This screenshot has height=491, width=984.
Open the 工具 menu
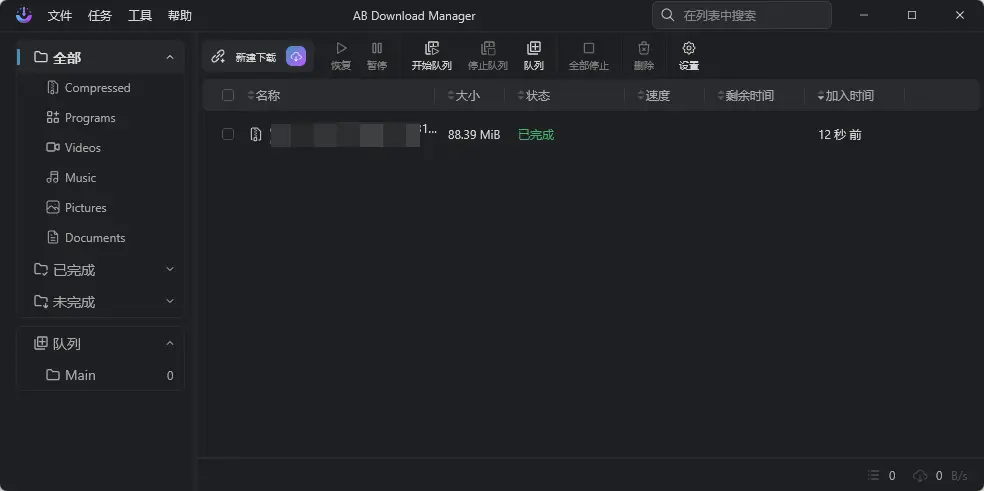click(140, 16)
